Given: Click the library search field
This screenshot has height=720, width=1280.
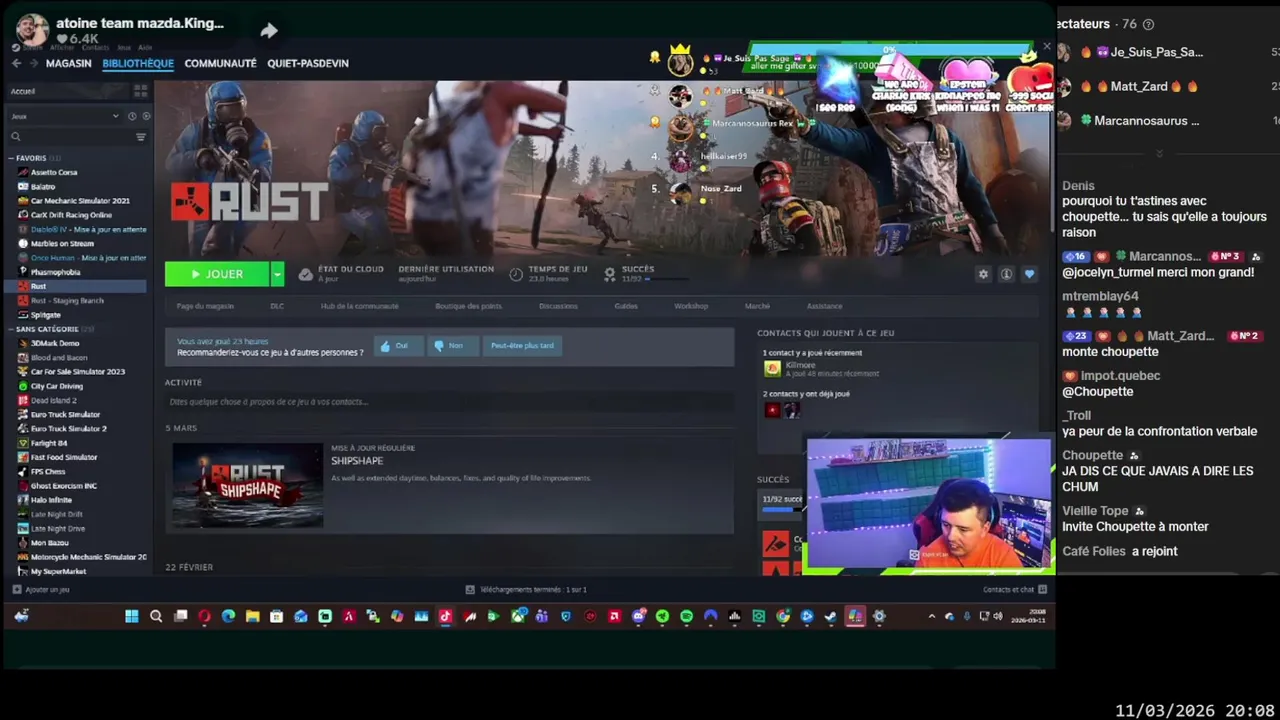Looking at the screenshot, I should [x=70, y=137].
